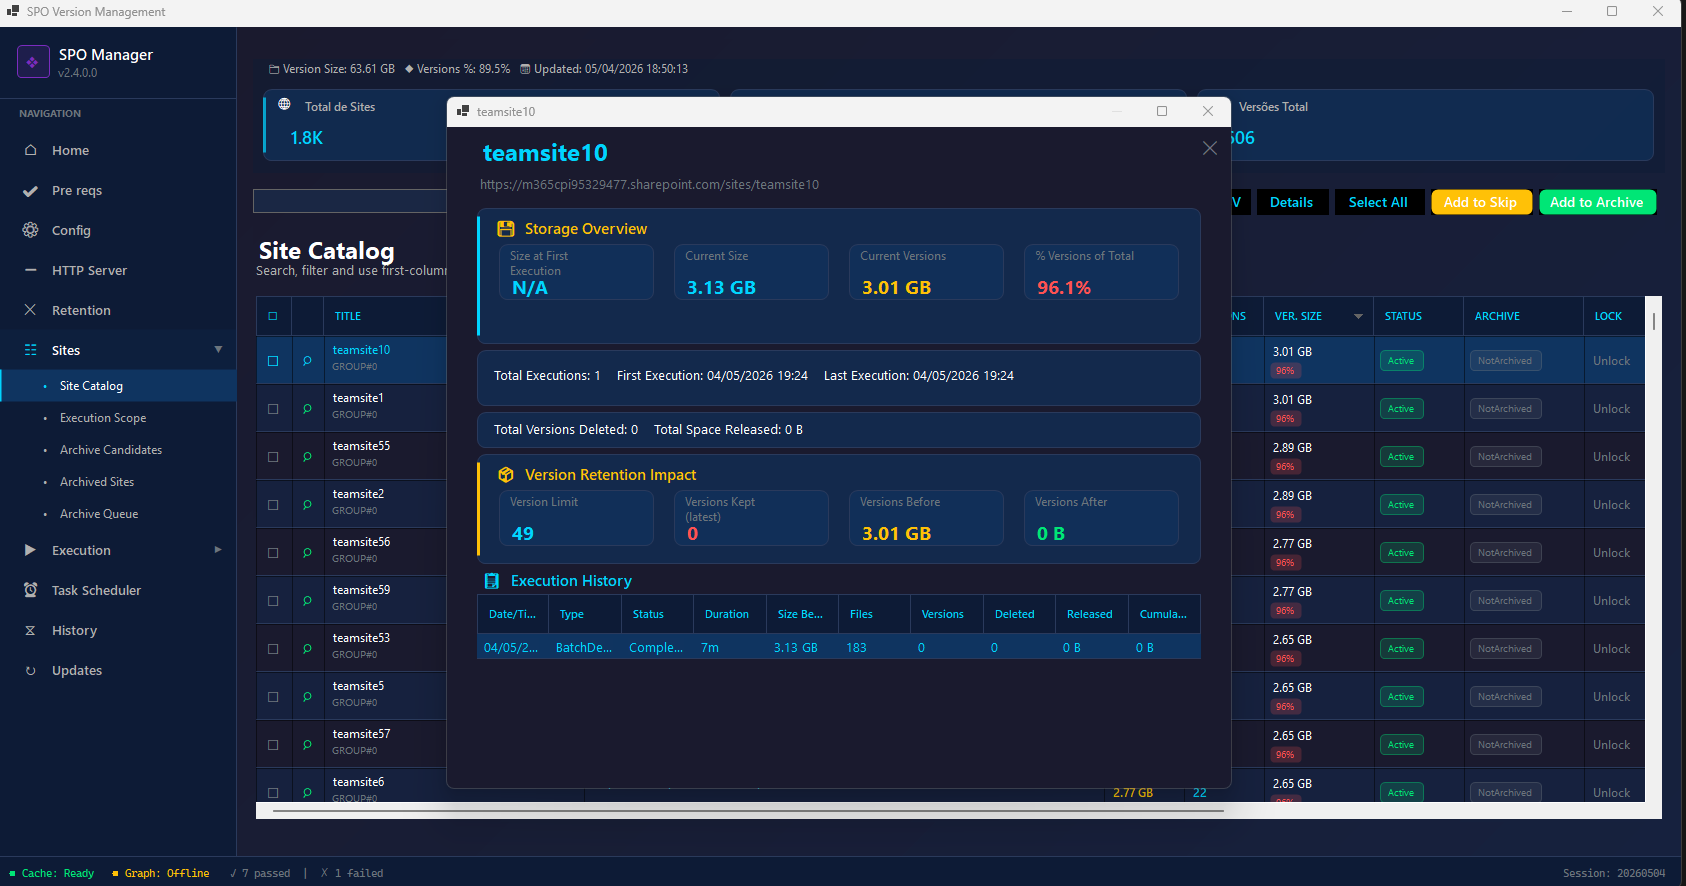
Task: Click the SPO Manager logo icon
Action: [33, 62]
